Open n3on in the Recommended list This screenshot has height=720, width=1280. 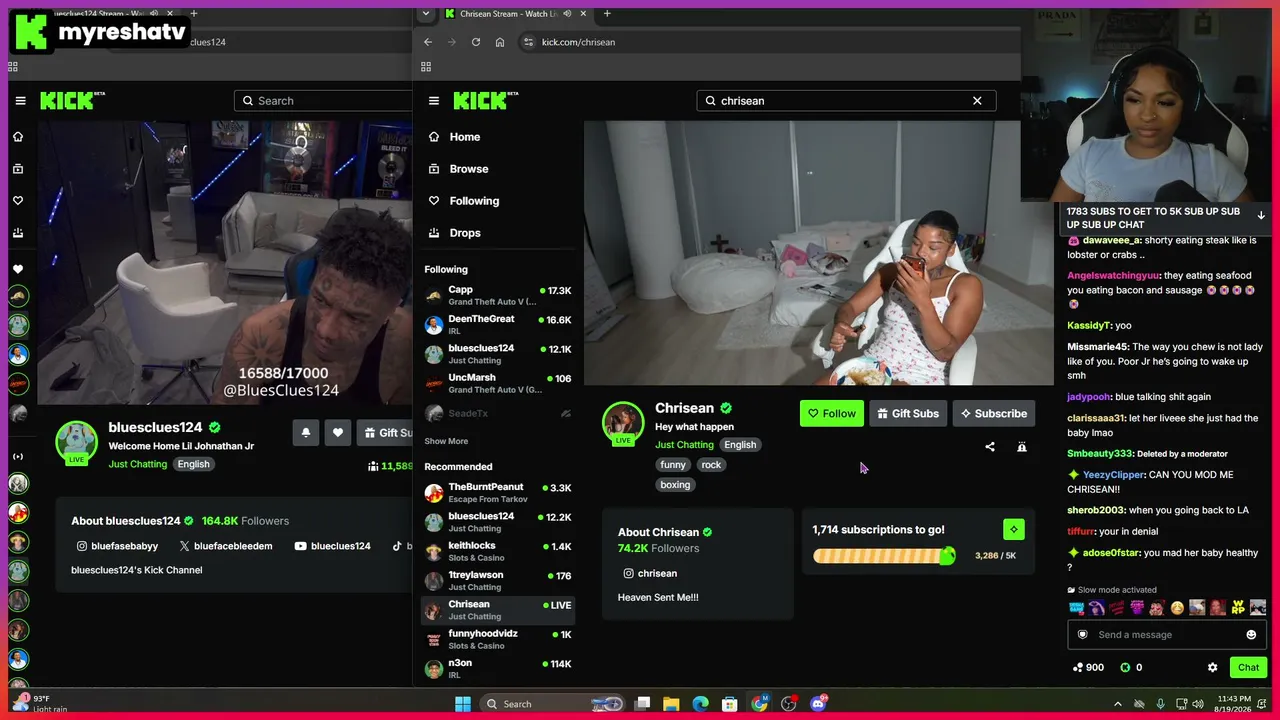(x=498, y=668)
